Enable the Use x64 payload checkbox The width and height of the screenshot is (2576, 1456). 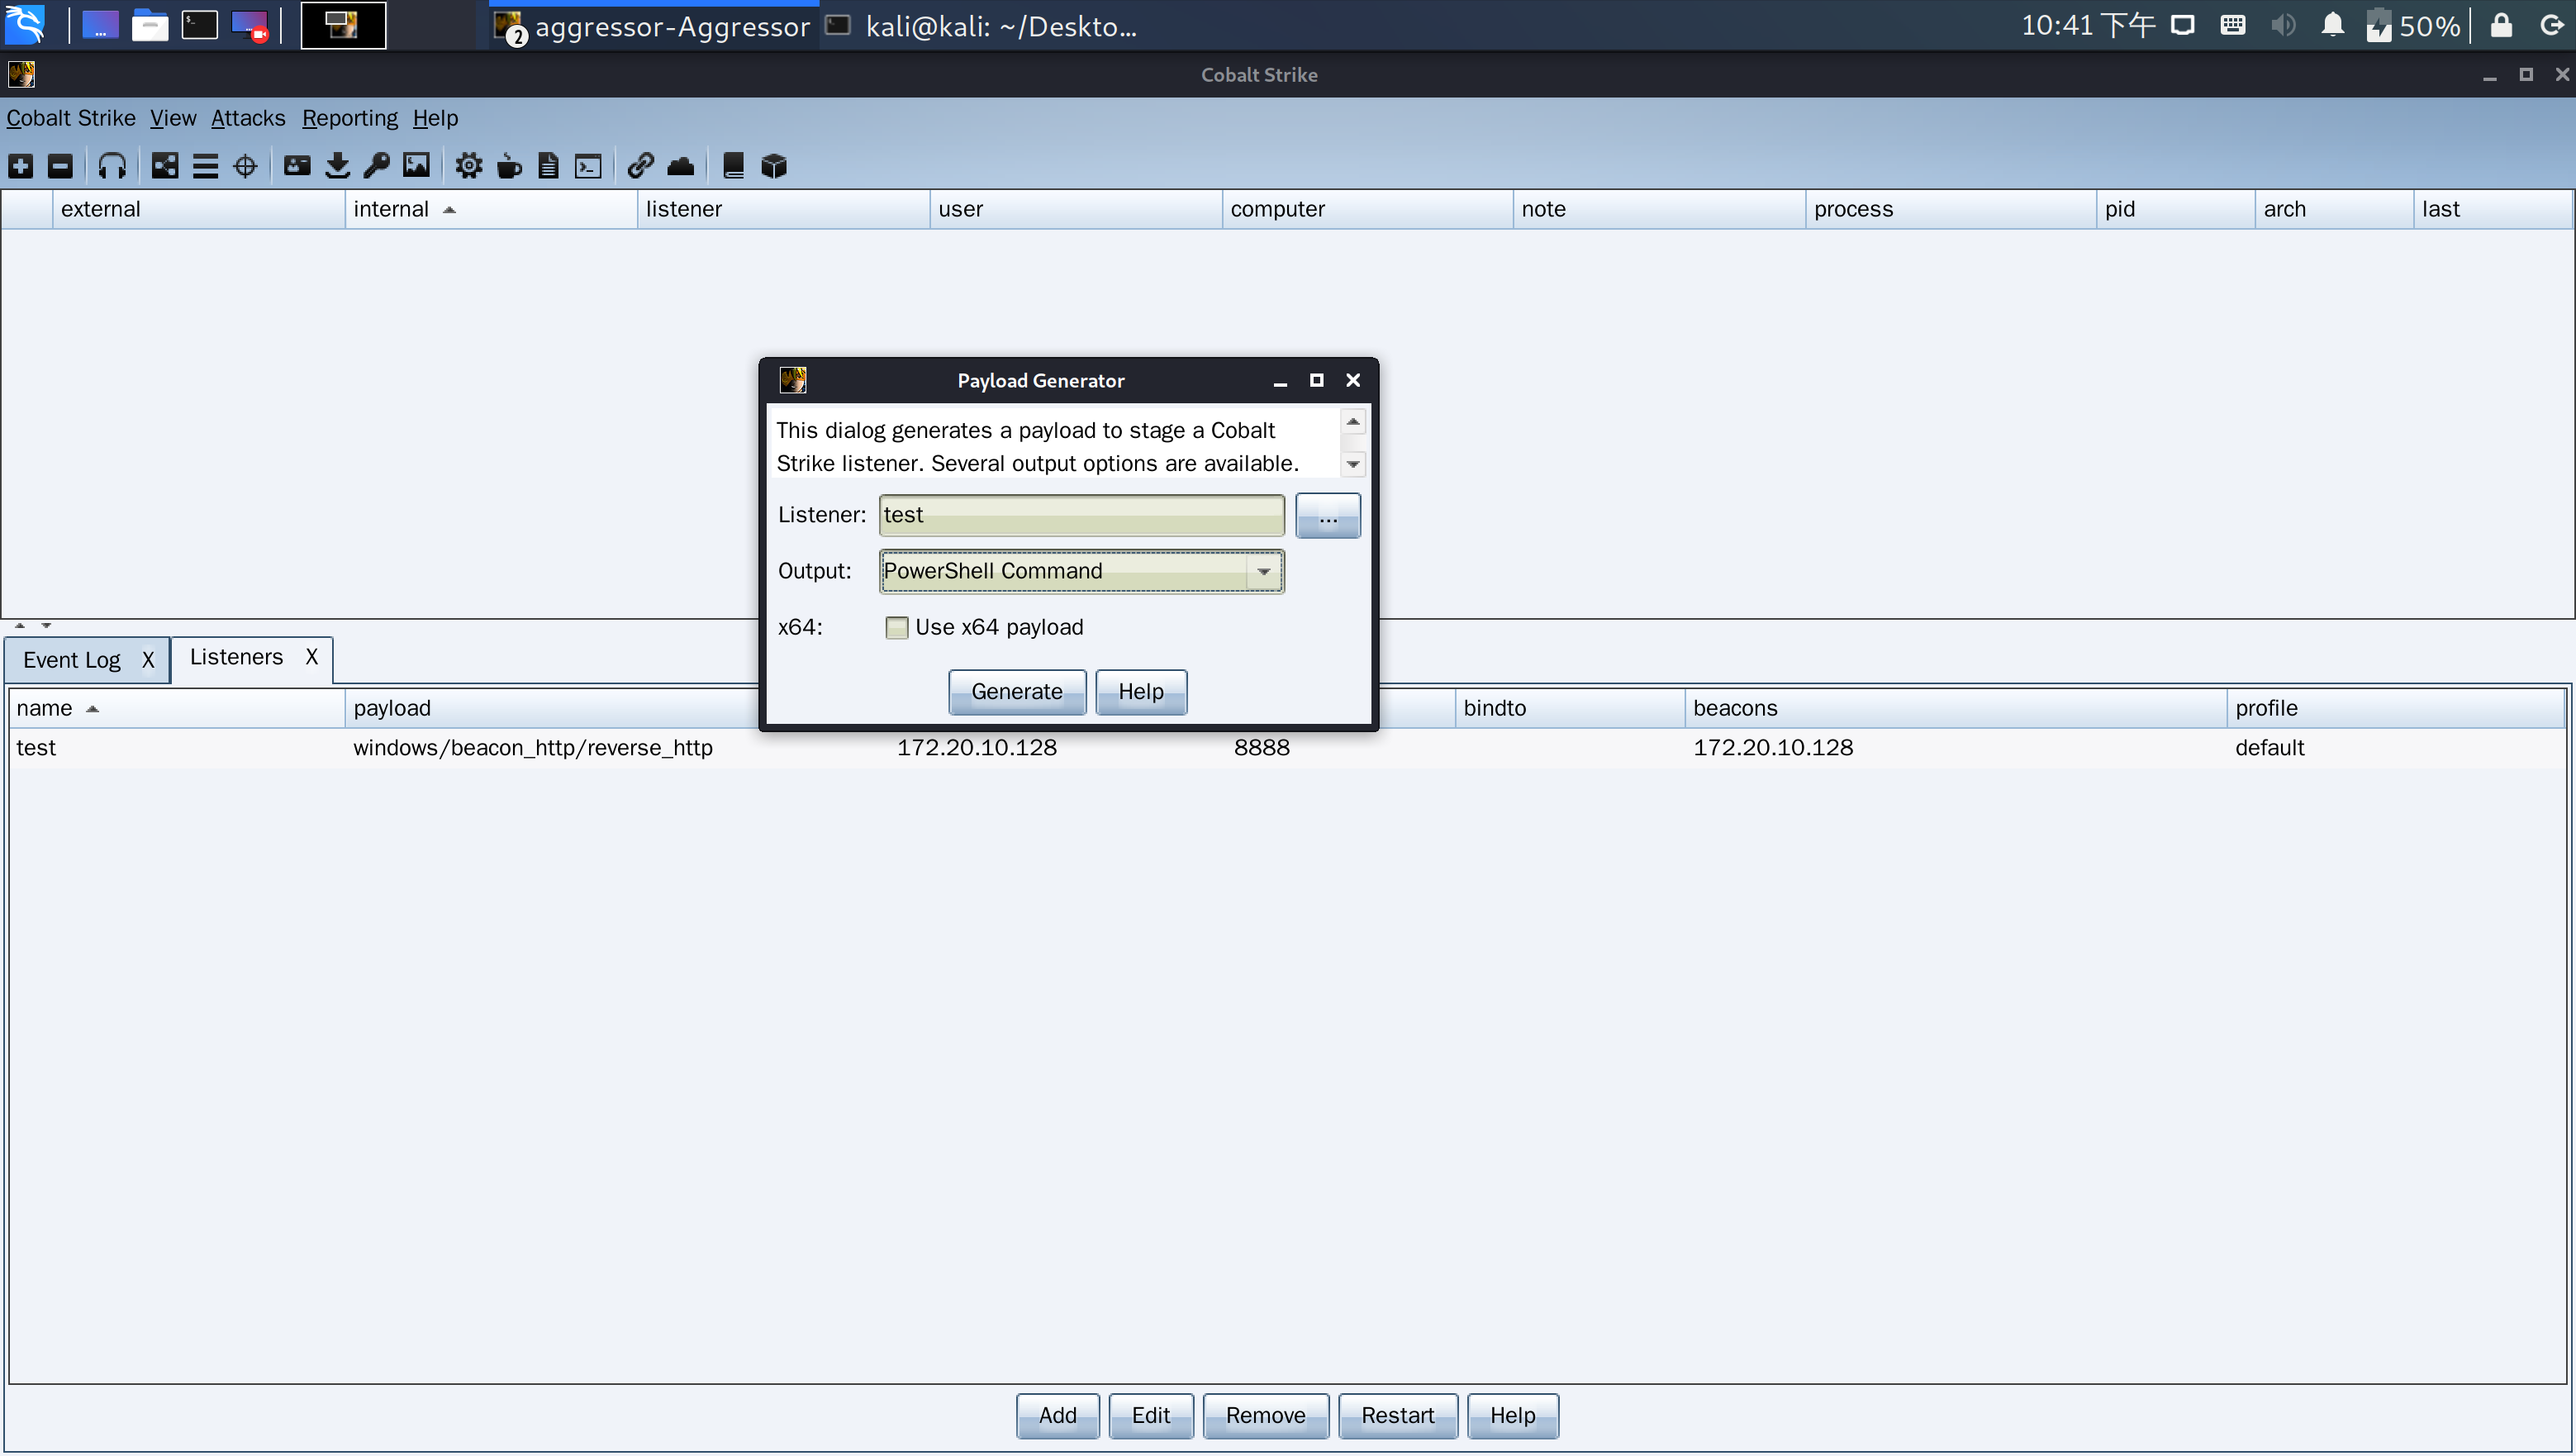pos(896,627)
